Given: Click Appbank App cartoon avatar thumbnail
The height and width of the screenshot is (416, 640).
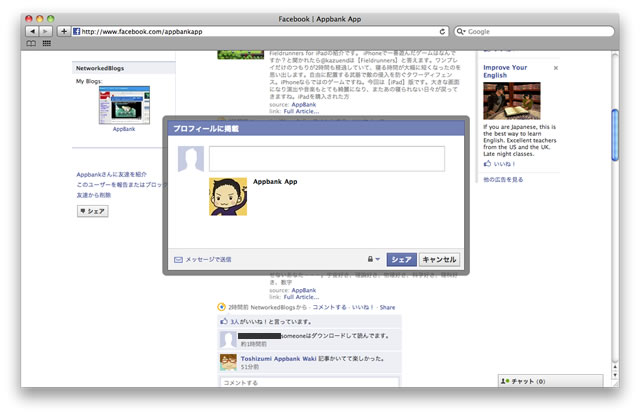Looking at the screenshot, I should click(228, 196).
